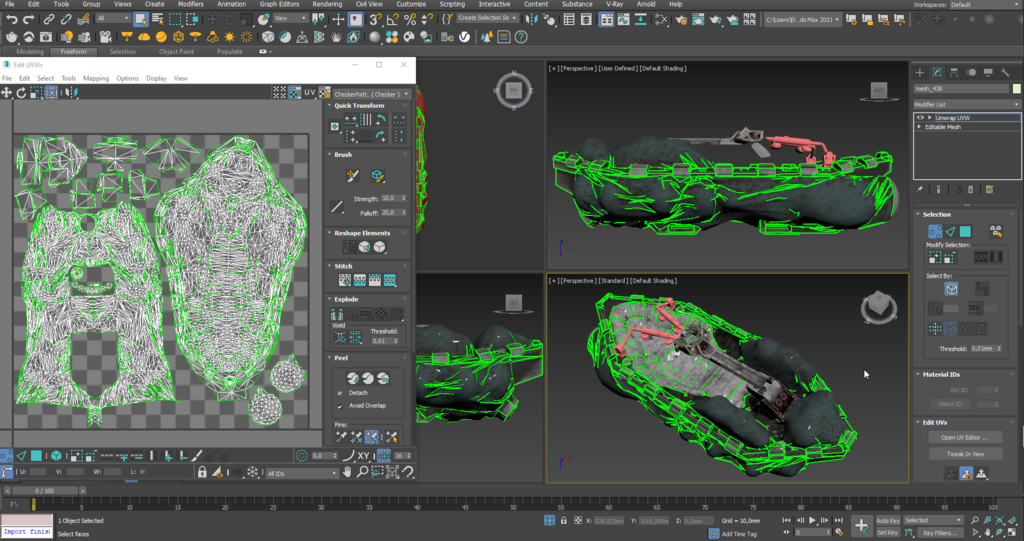Open the Hierarchy panel tab icon
Viewport: 1024px width, 541px height.
(x=954, y=73)
